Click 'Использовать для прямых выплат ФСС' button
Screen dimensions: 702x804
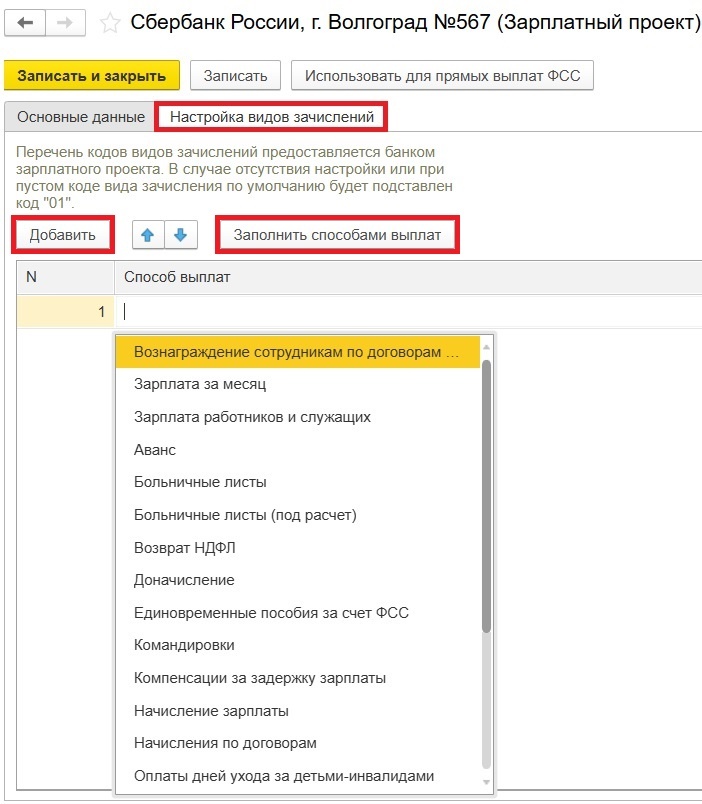click(x=442, y=76)
